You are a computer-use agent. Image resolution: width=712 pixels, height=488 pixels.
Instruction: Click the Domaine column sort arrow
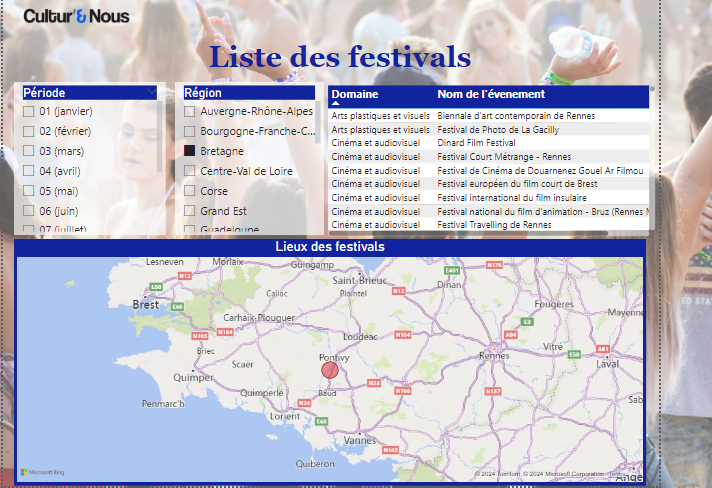[336, 104]
